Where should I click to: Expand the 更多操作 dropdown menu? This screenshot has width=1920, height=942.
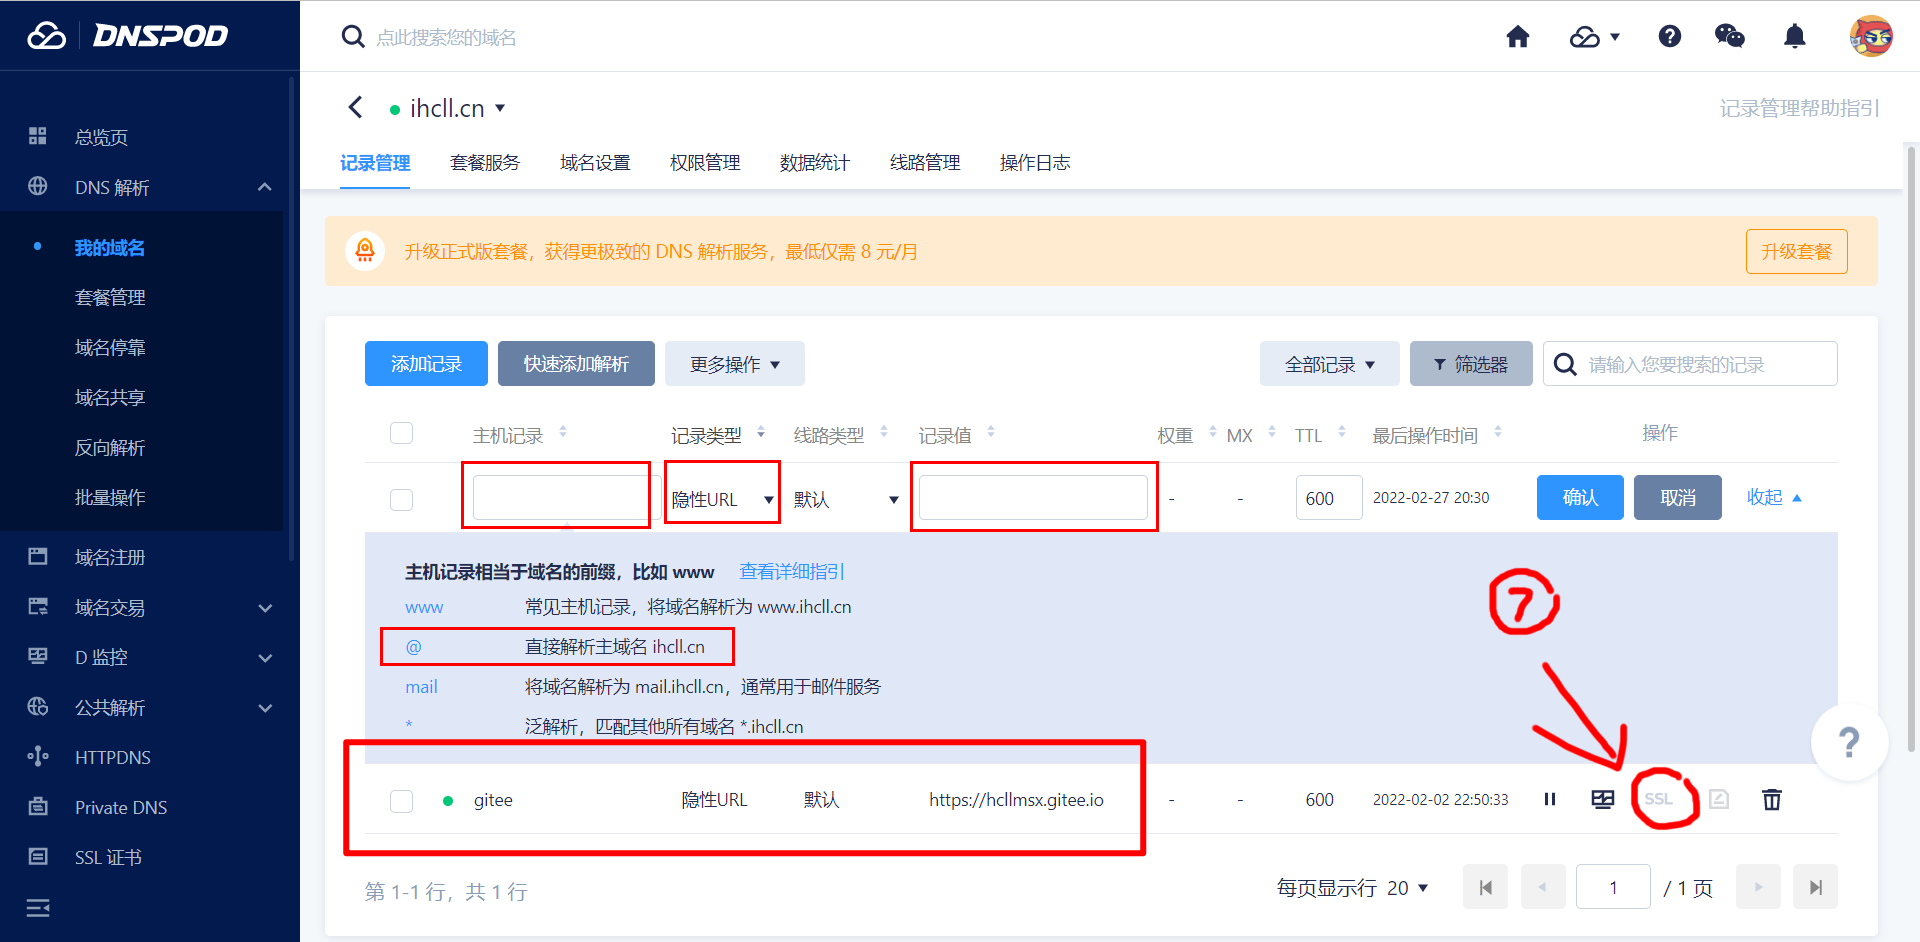735,363
